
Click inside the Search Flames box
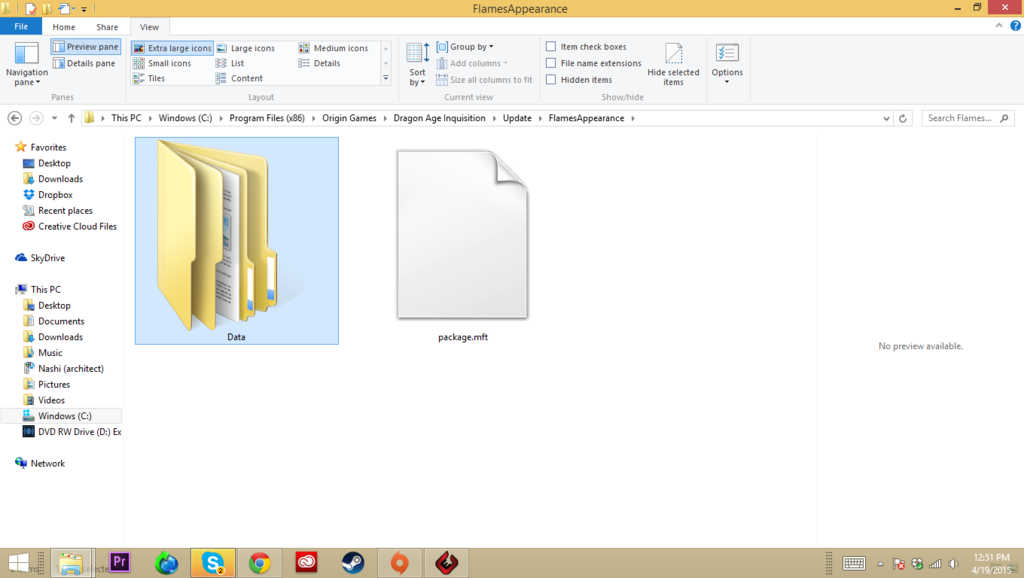pyautogui.click(x=962, y=117)
